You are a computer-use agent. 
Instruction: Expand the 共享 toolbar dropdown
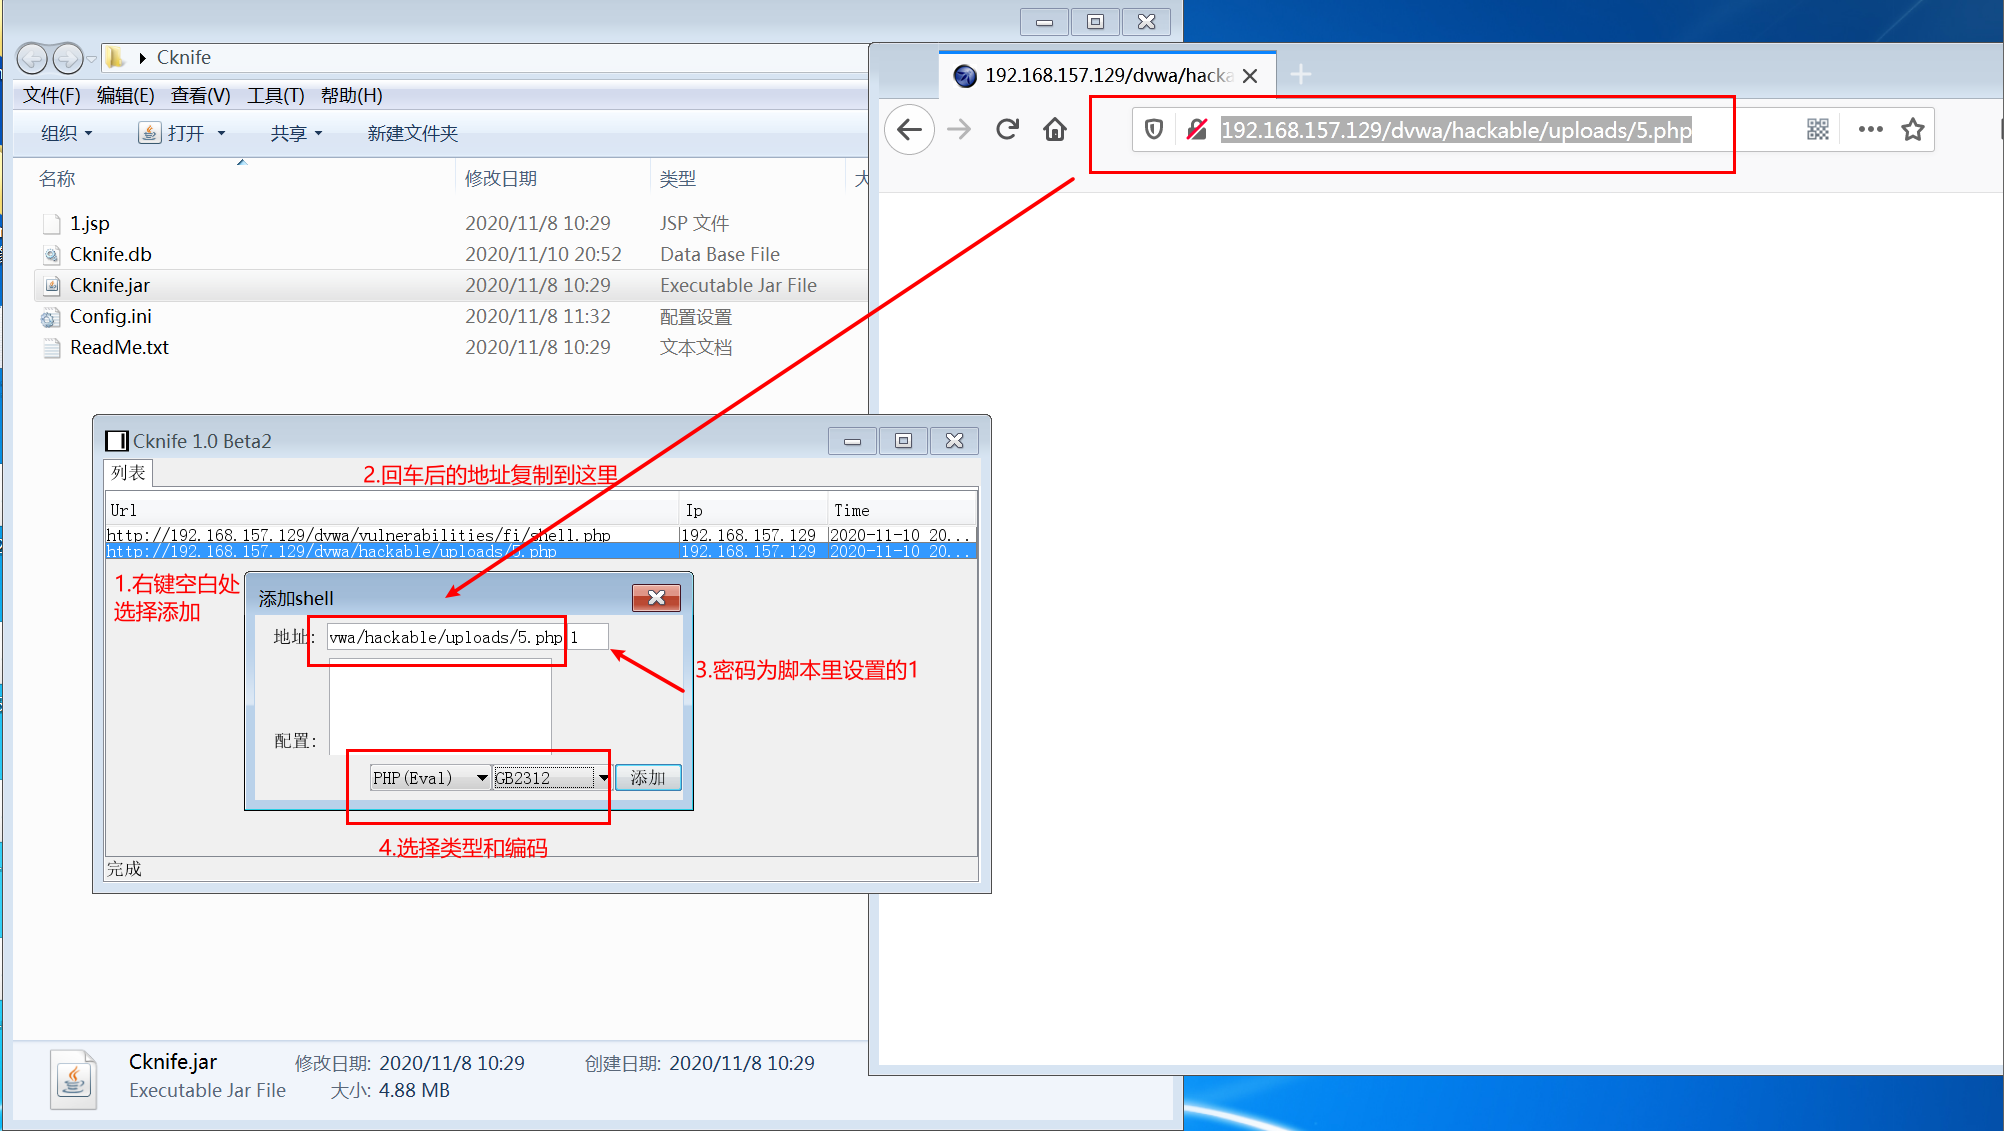coord(296,133)
